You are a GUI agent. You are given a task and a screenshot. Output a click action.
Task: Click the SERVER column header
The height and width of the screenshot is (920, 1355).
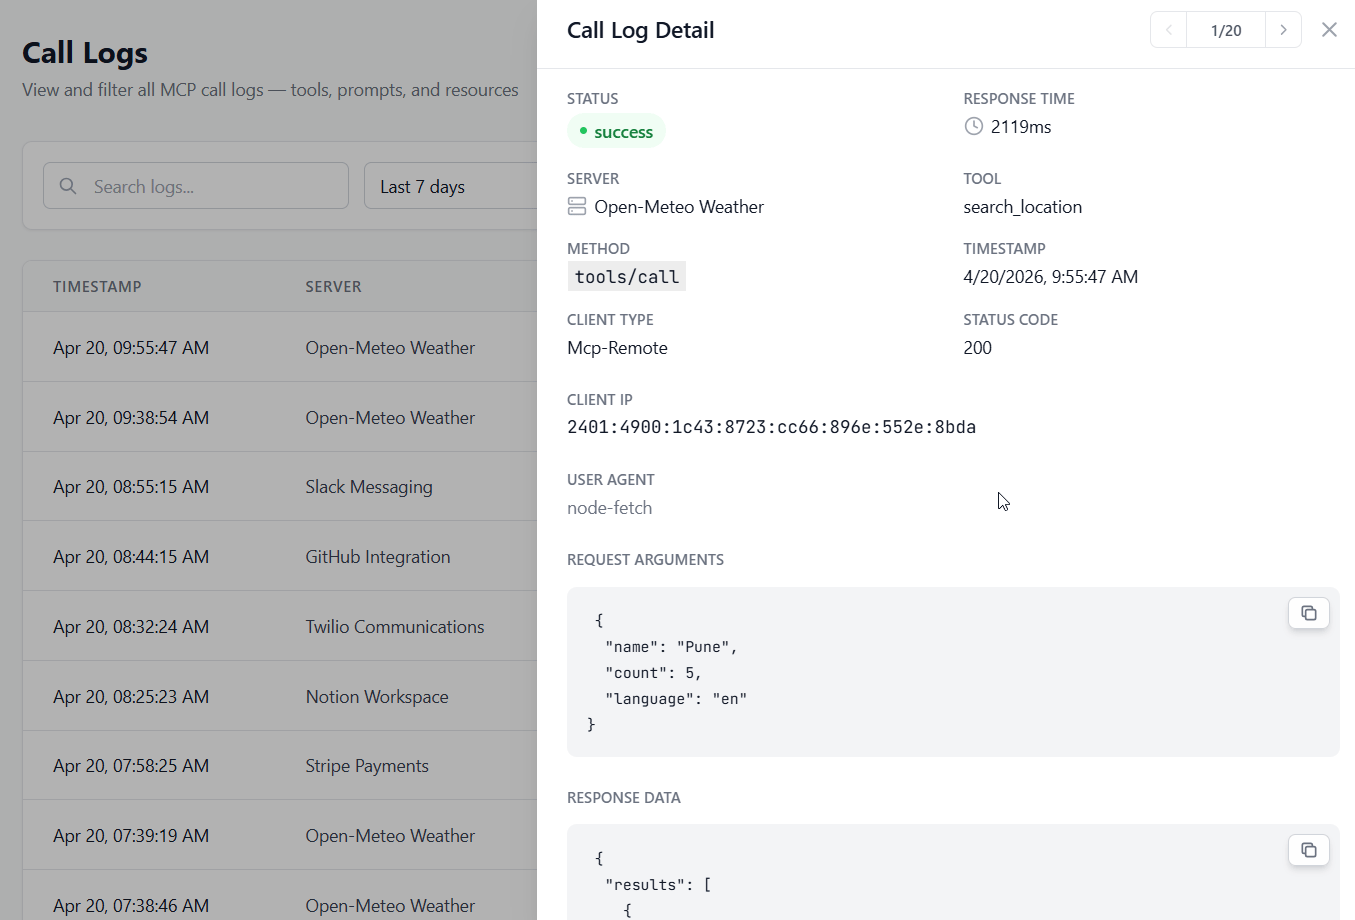click(333, 286)
